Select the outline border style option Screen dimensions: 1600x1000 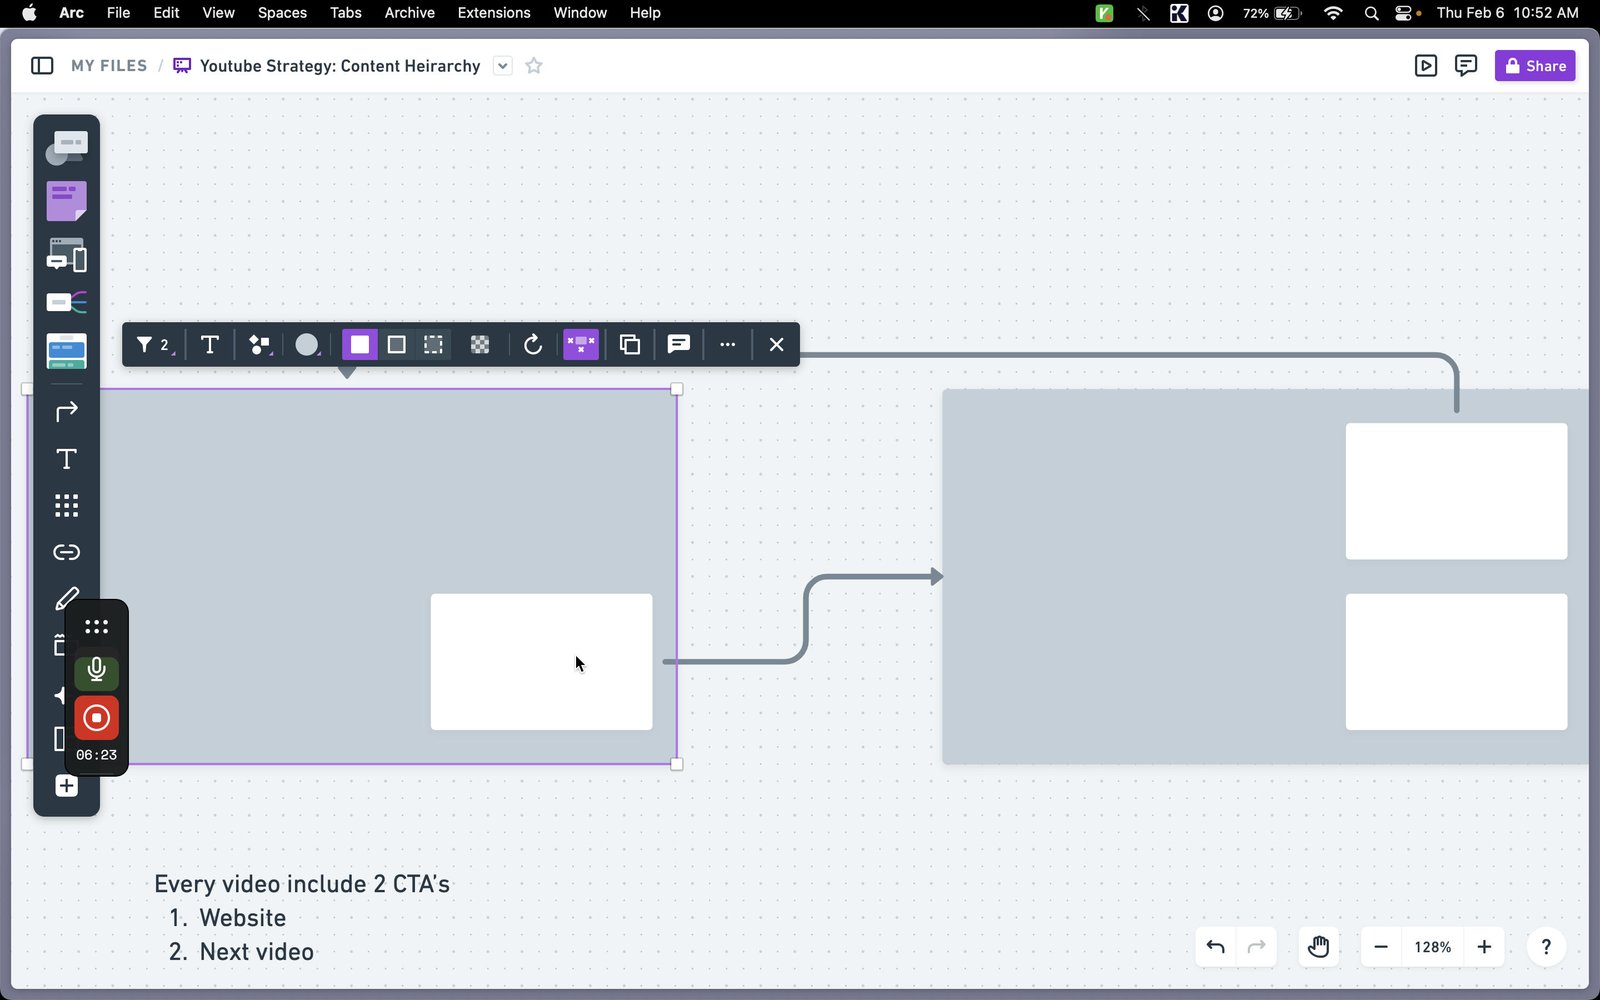(x=397, y=345)
